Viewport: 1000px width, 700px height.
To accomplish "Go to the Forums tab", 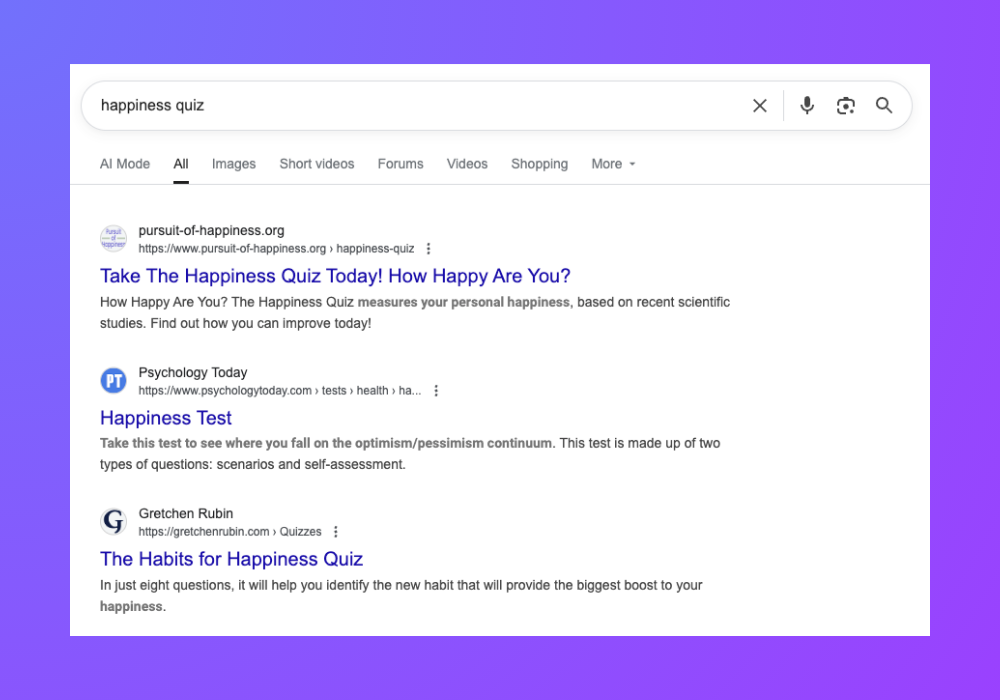I will (401, 164).
